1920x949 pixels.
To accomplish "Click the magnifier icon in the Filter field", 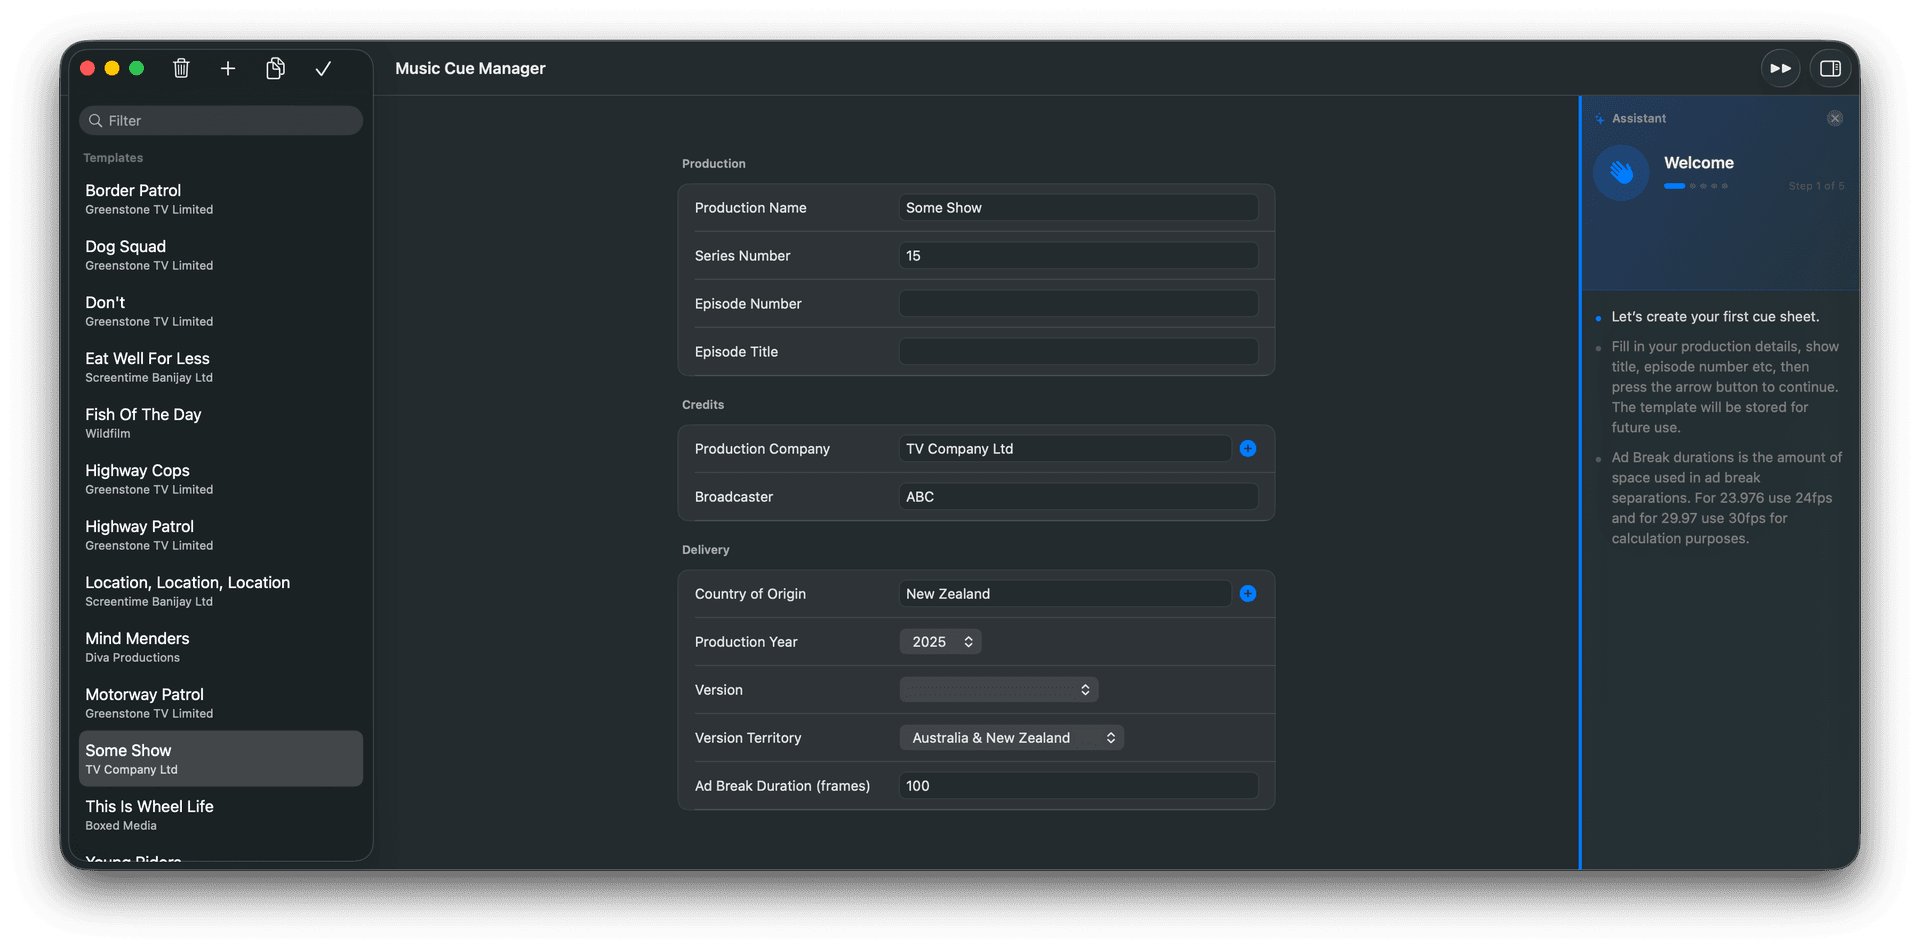I will point(96,120).
